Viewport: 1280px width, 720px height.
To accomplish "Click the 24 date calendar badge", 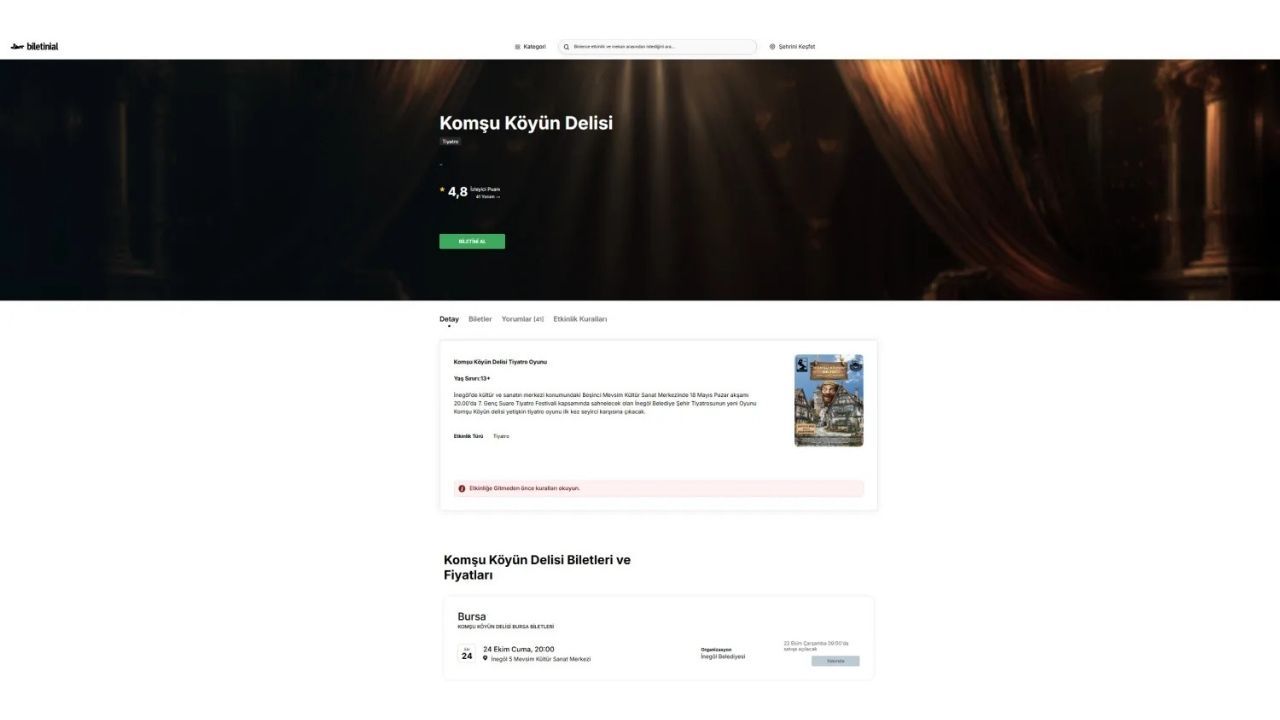I will (x=467, y=654).
